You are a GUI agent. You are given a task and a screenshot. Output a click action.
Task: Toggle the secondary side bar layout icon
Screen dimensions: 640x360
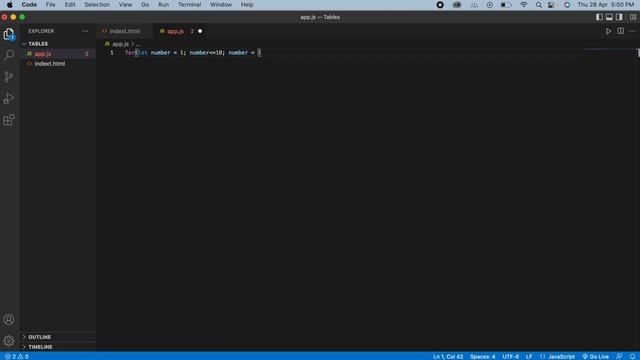(619, 17)
